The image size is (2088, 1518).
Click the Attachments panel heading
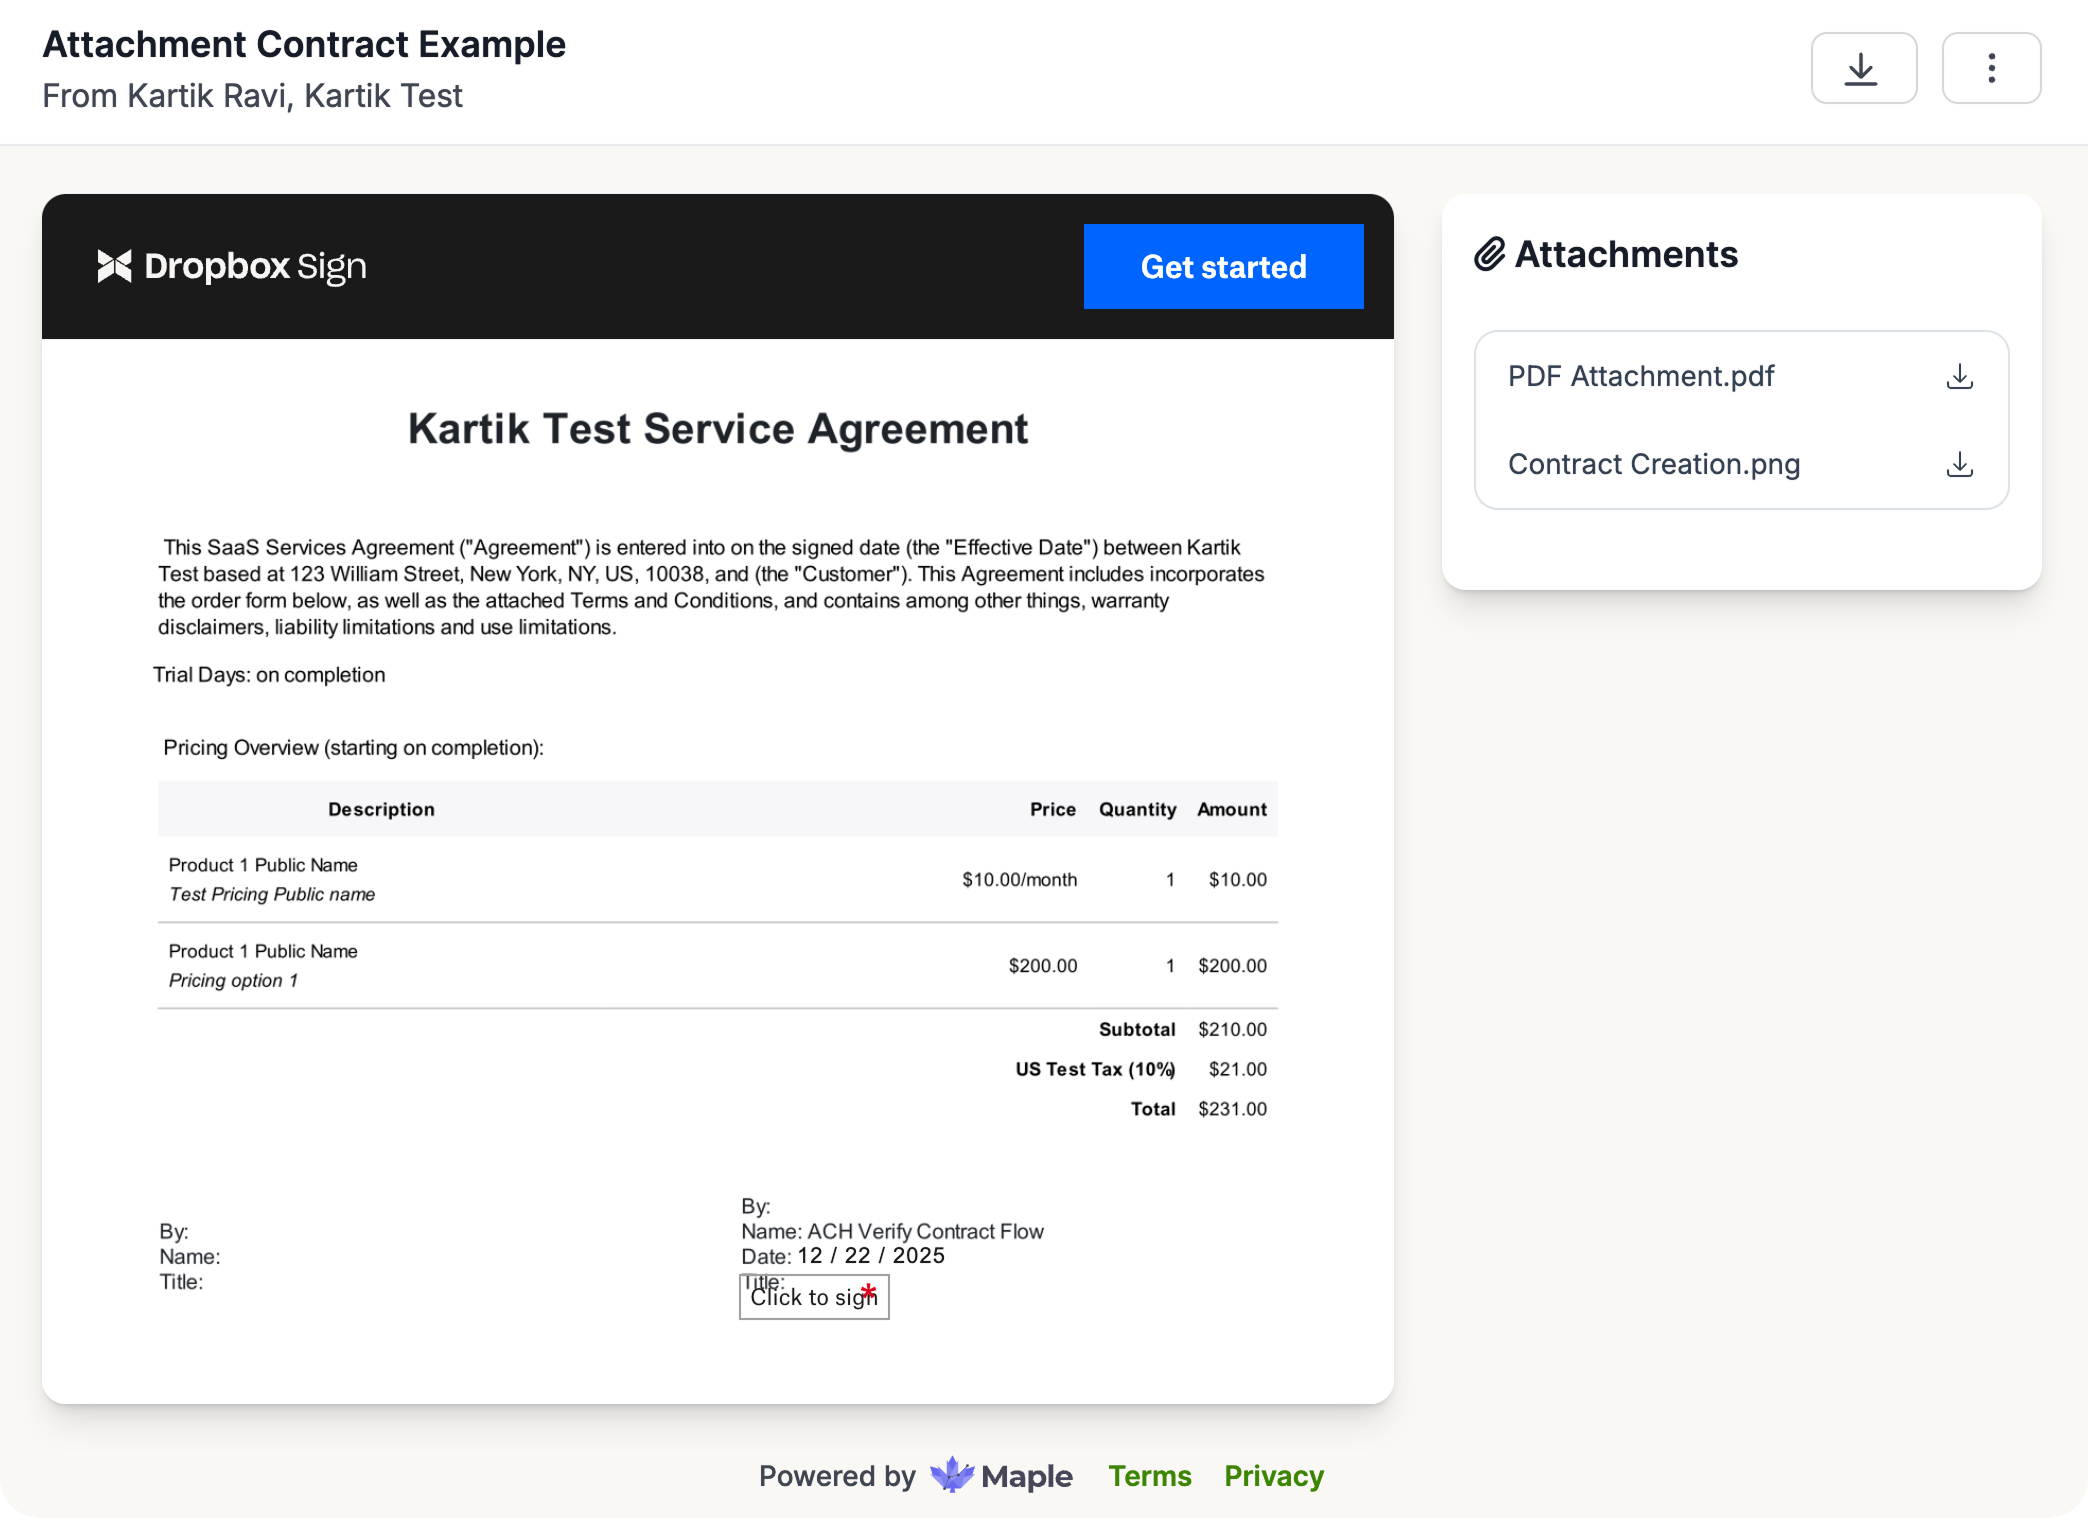[x=1626, y=254]
